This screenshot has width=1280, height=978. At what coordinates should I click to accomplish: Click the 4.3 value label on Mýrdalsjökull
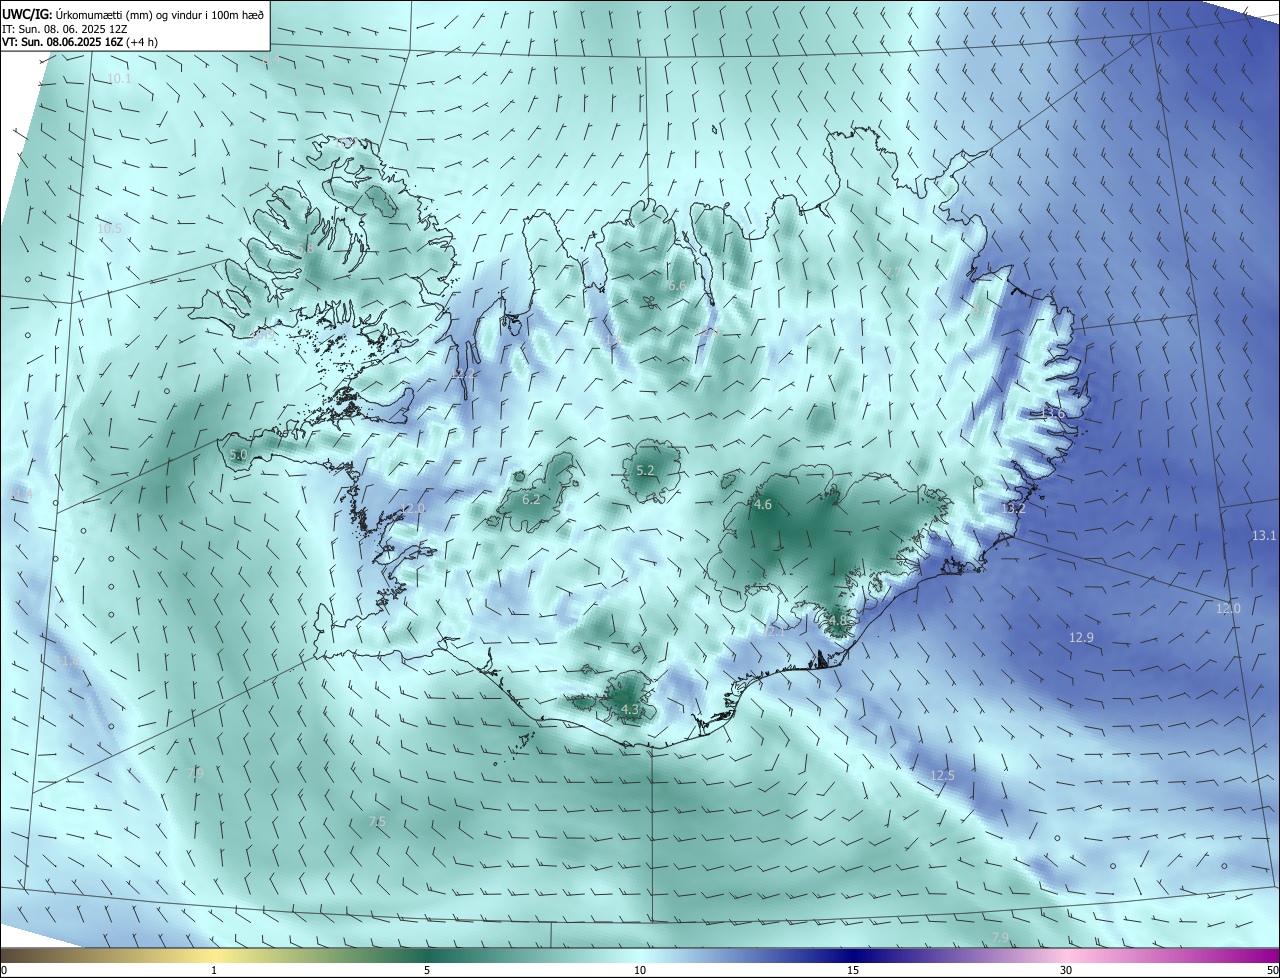point(630,709)
